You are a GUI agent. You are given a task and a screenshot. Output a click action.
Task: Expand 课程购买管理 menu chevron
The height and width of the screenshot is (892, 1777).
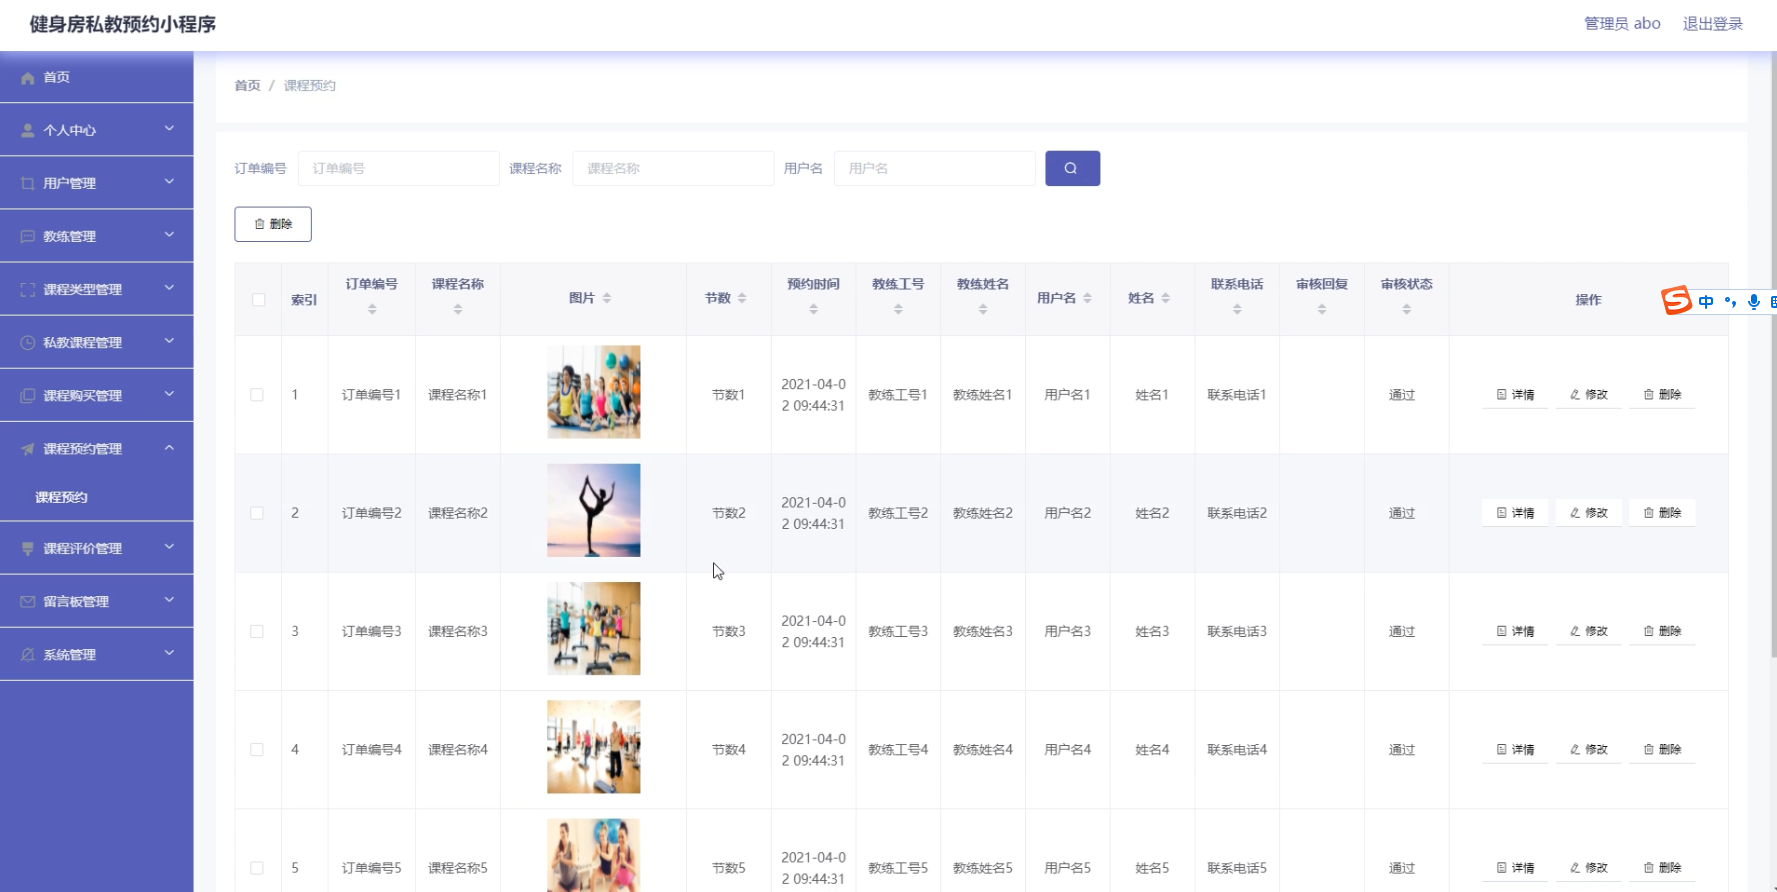click(x=169, y=394)
